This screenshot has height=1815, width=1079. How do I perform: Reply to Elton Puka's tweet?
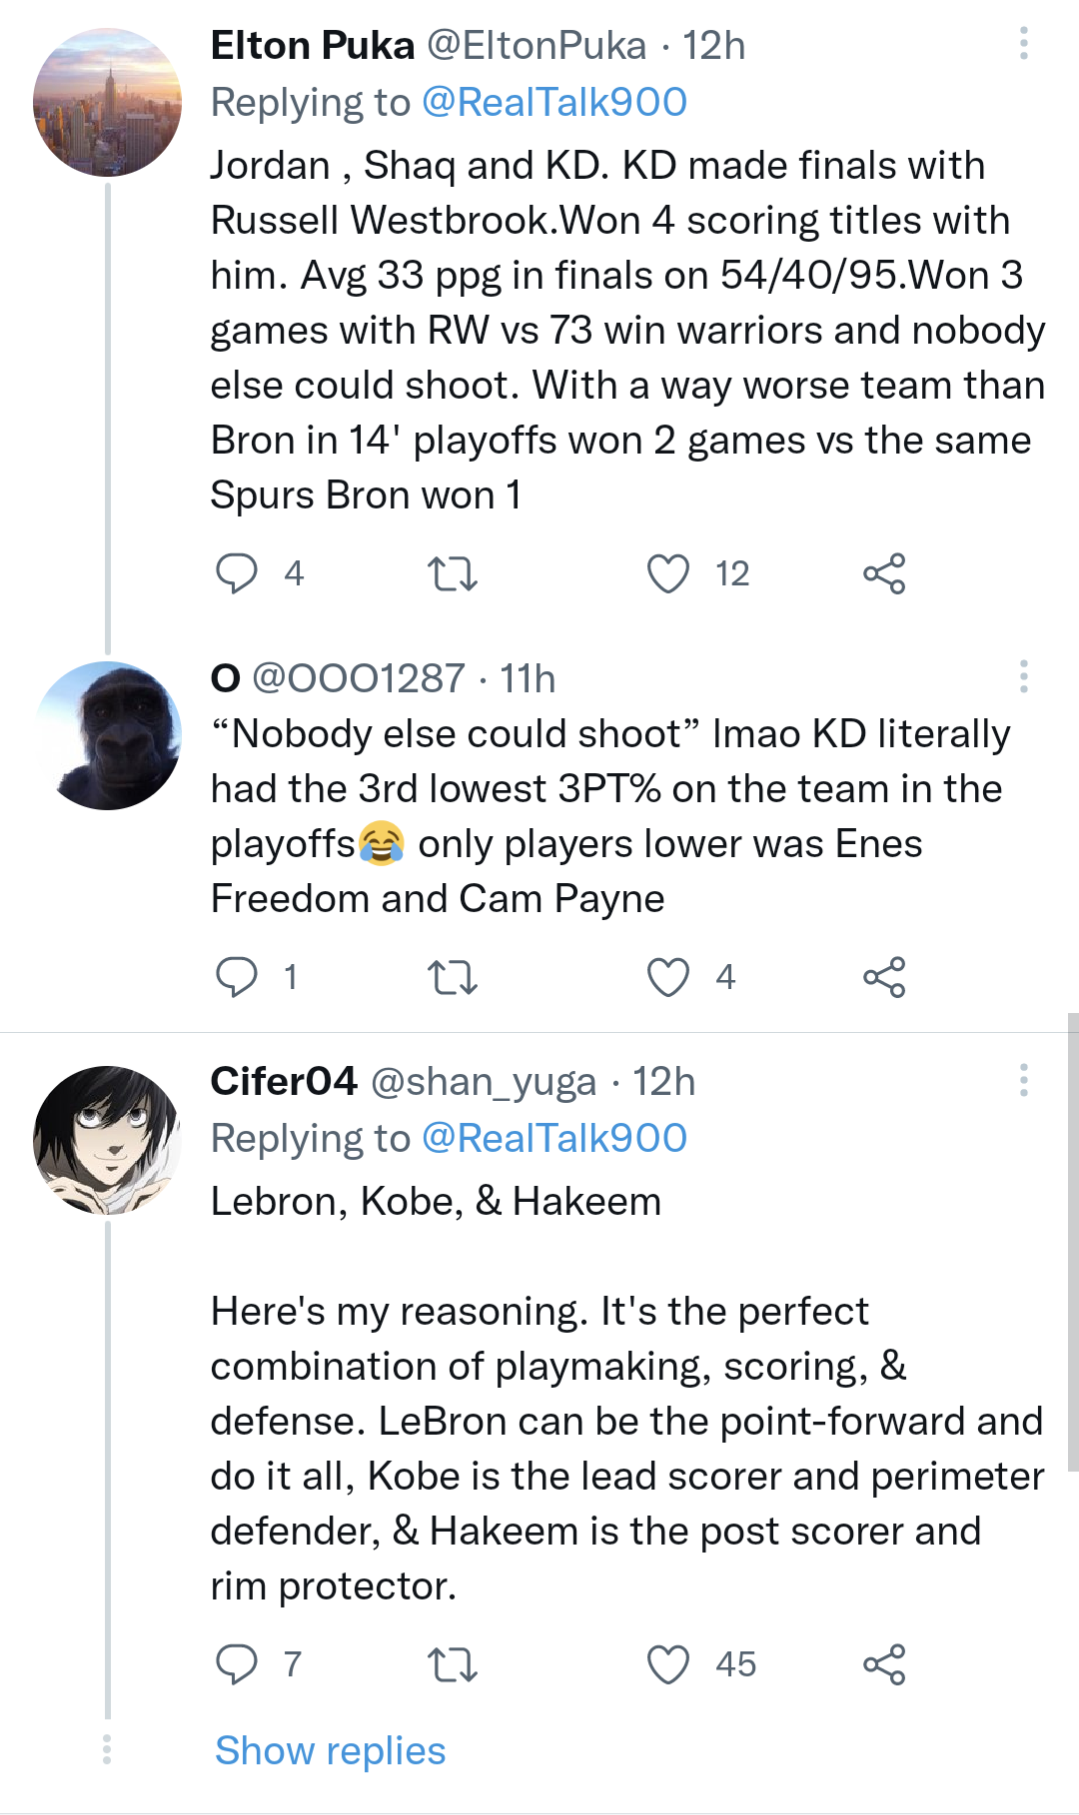pyautogui.click(x=237, y=574)
